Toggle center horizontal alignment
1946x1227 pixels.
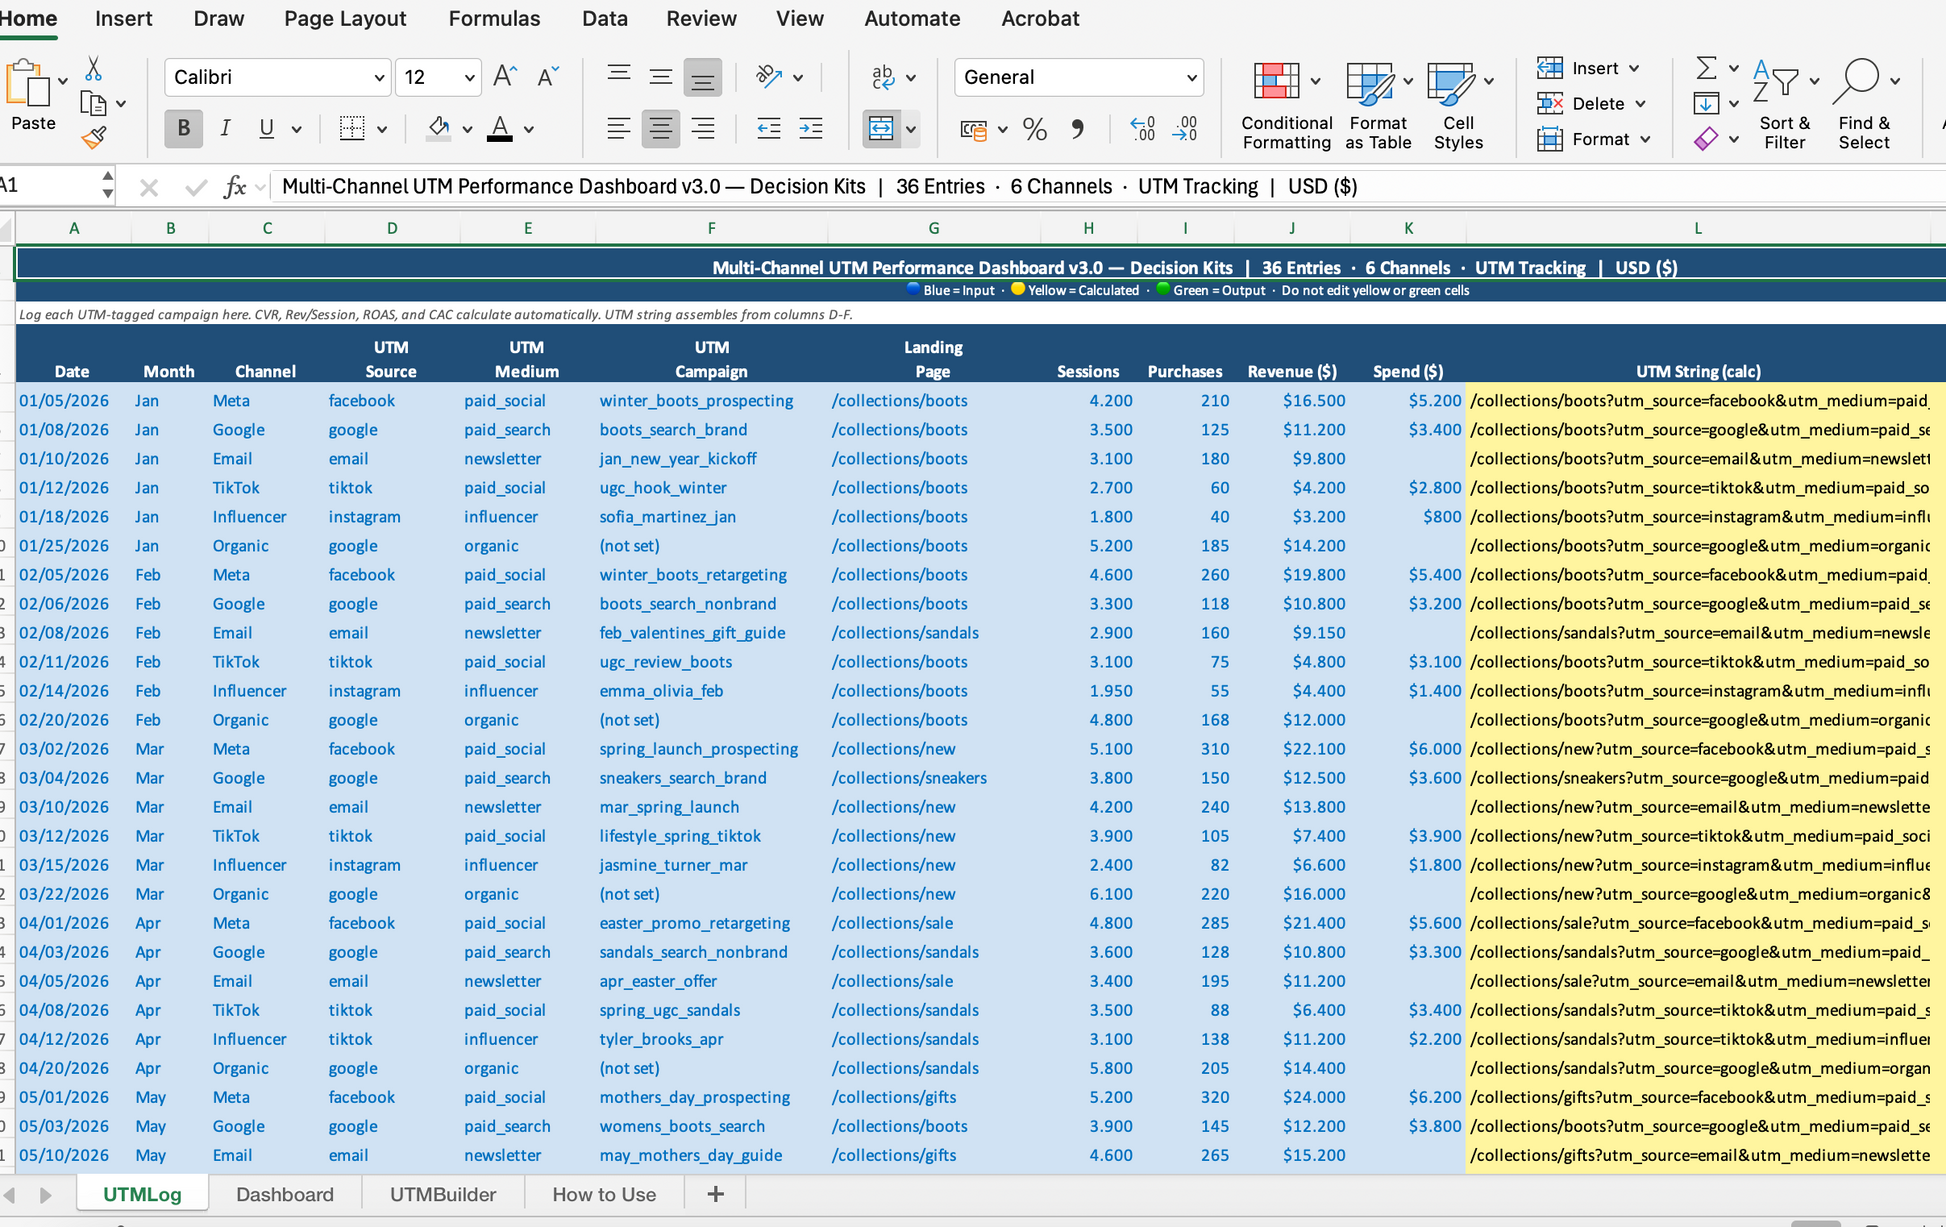pos(660,129)
